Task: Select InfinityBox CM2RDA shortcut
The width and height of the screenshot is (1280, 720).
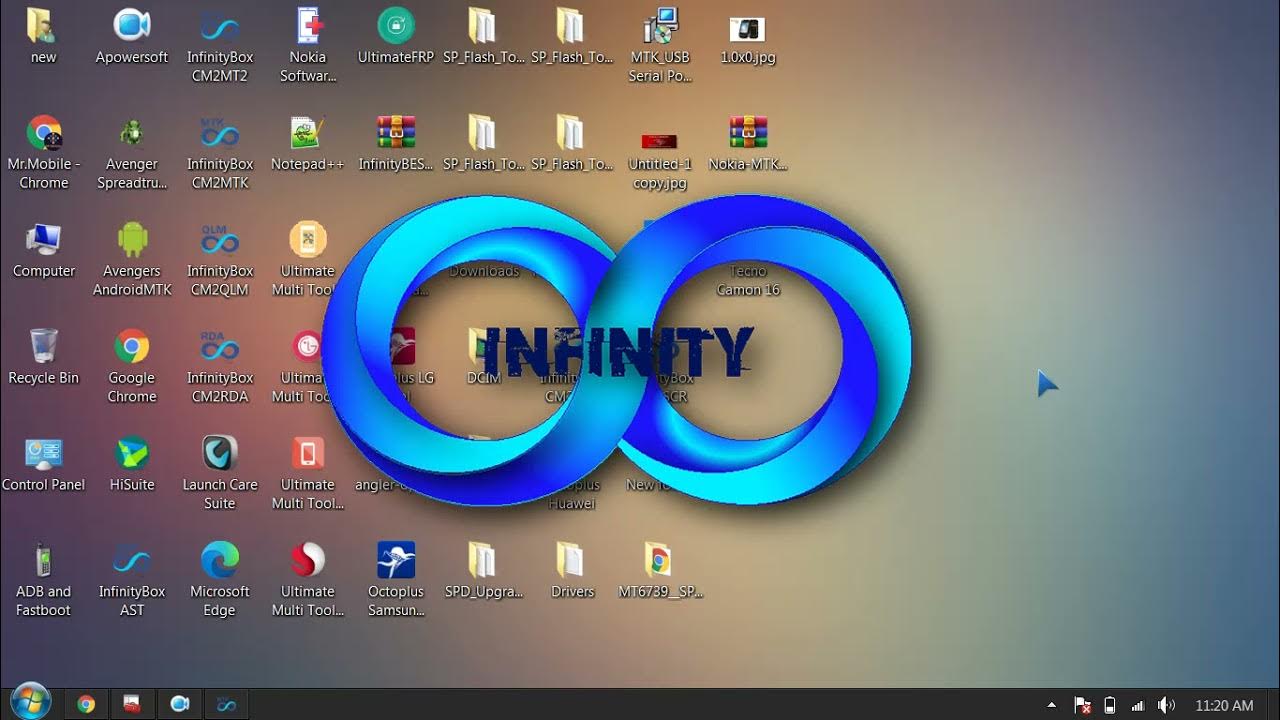Action: (220, 366)
